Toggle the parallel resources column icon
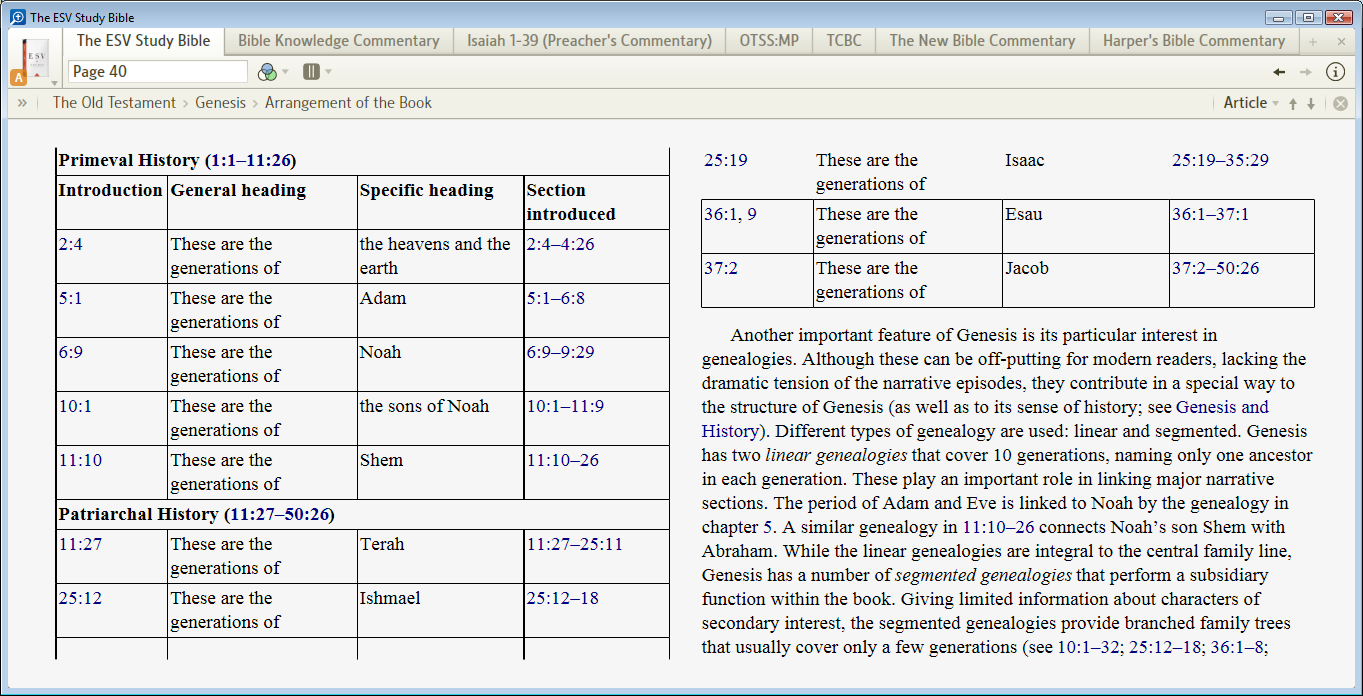Screen dimensions: 1363x696 311,71
